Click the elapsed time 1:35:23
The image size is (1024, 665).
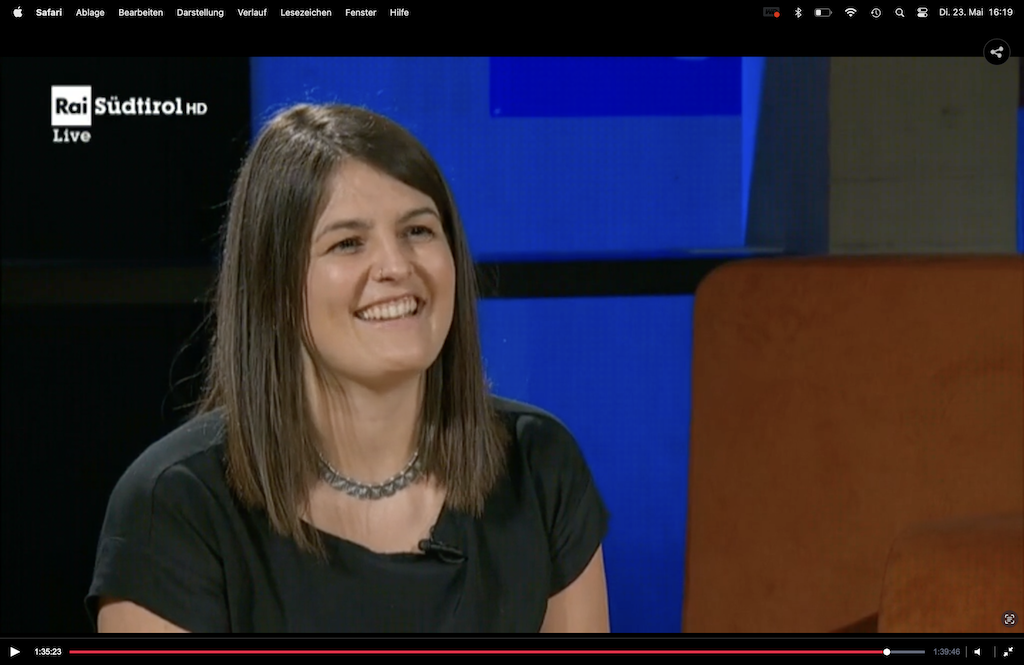point(48,651)
